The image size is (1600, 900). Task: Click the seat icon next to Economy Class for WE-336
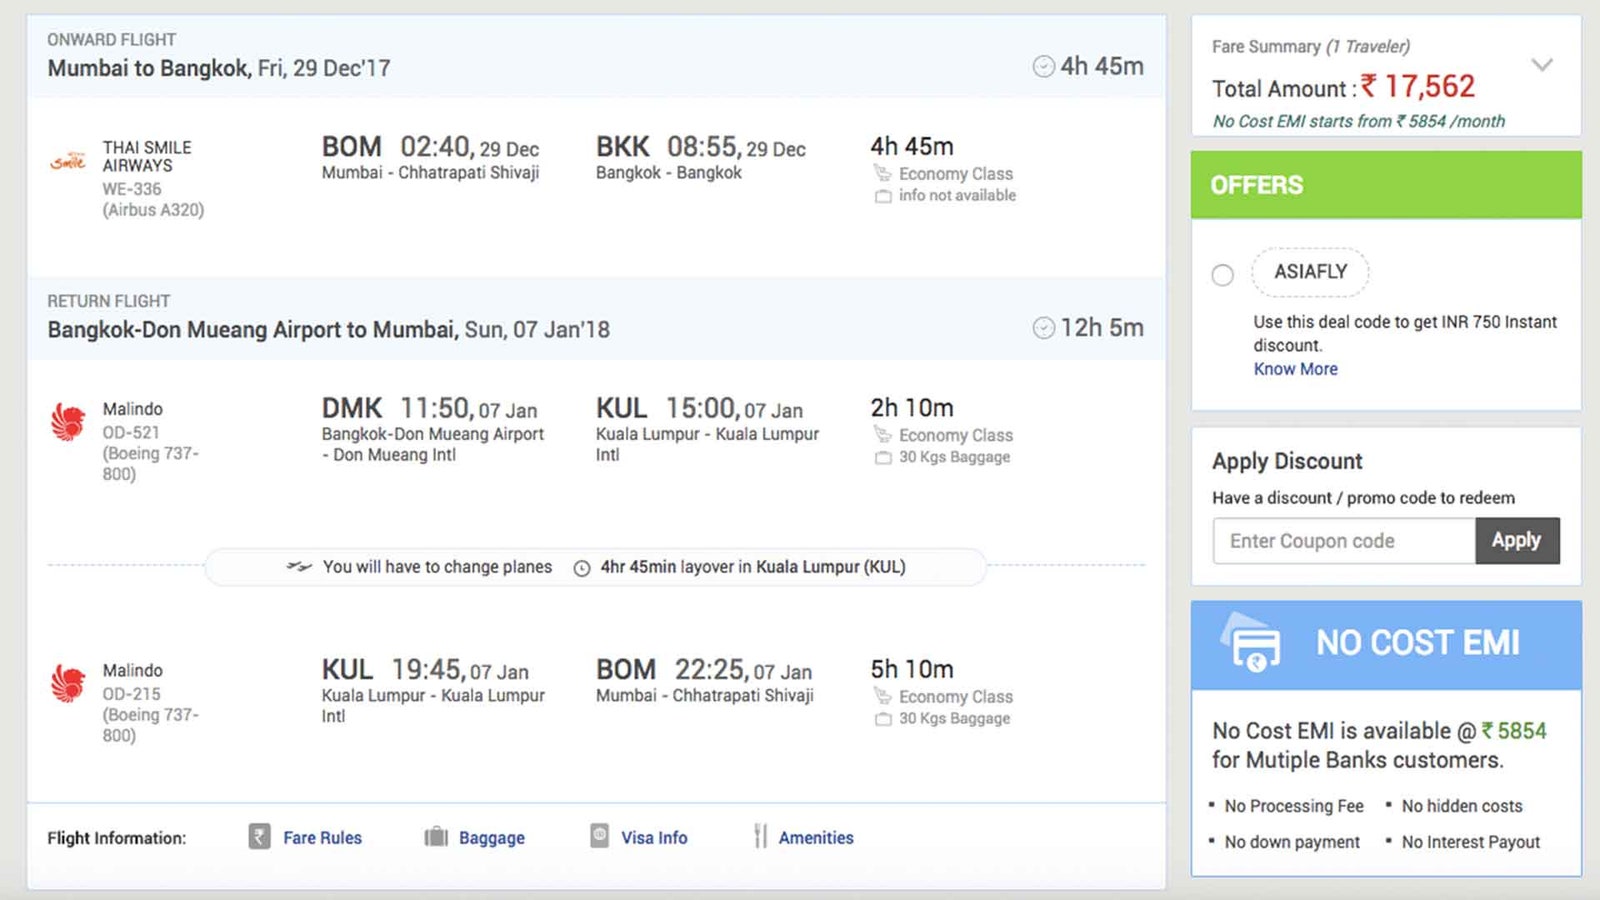[882, 174]
